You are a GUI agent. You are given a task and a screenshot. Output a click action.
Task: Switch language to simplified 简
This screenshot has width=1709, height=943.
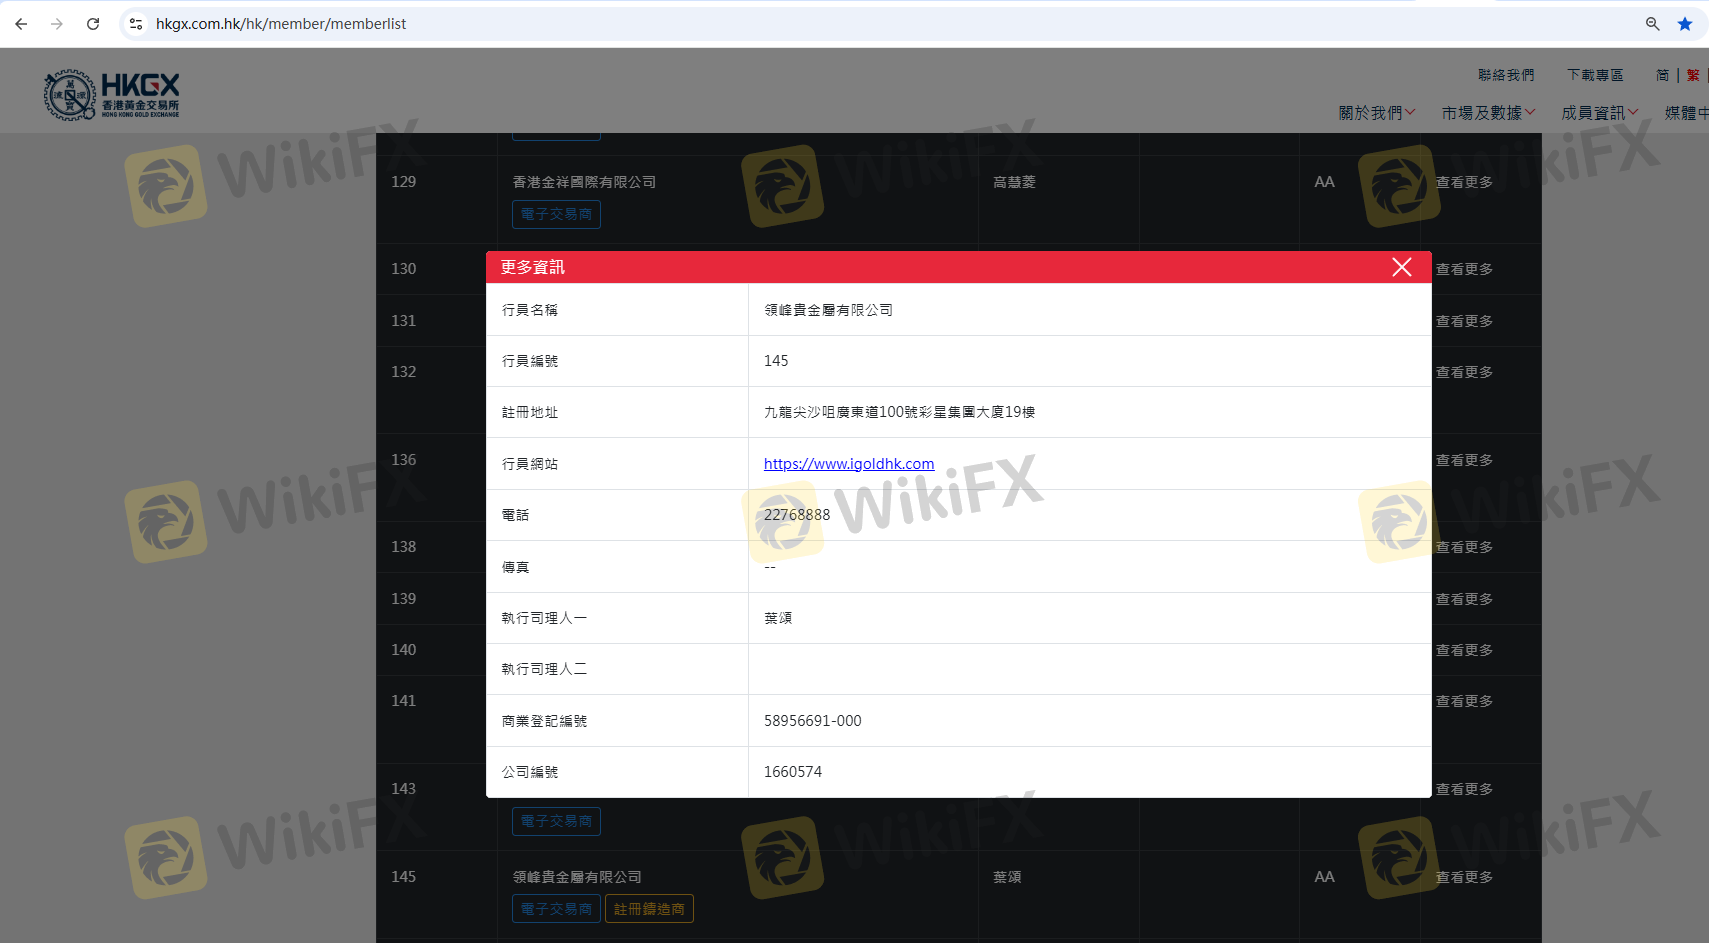coord(1662,75)
